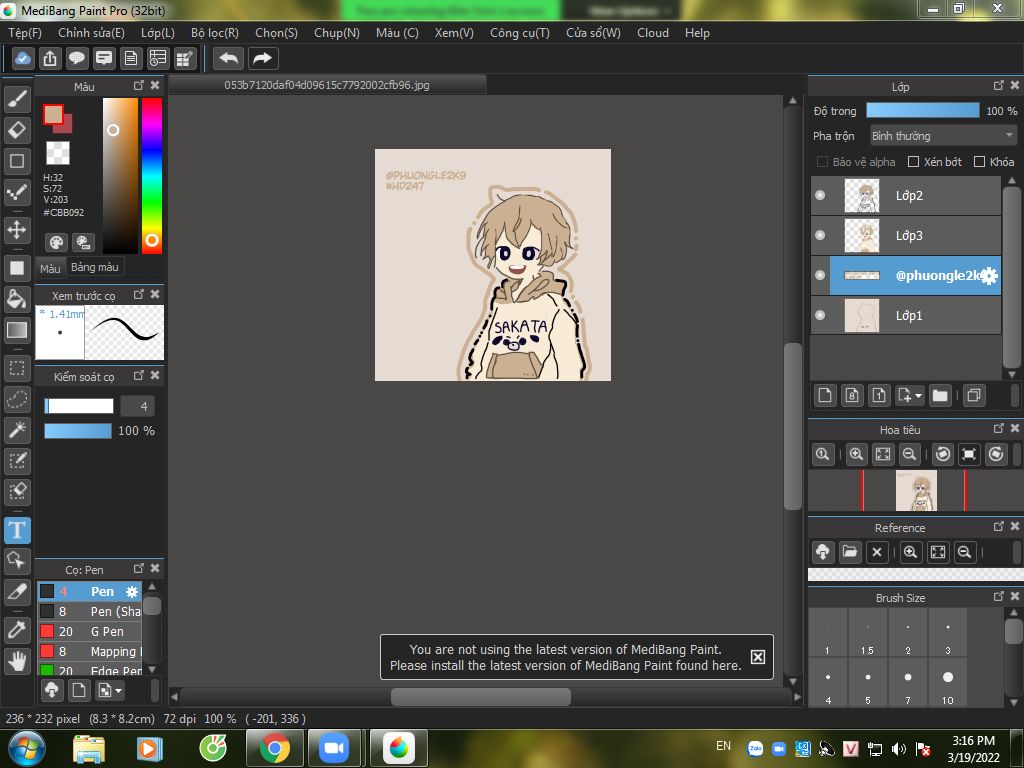Open the Pha trộn blend mode dropdown
This screenshot has width=1024, height=768.
[x=943, y=136]
